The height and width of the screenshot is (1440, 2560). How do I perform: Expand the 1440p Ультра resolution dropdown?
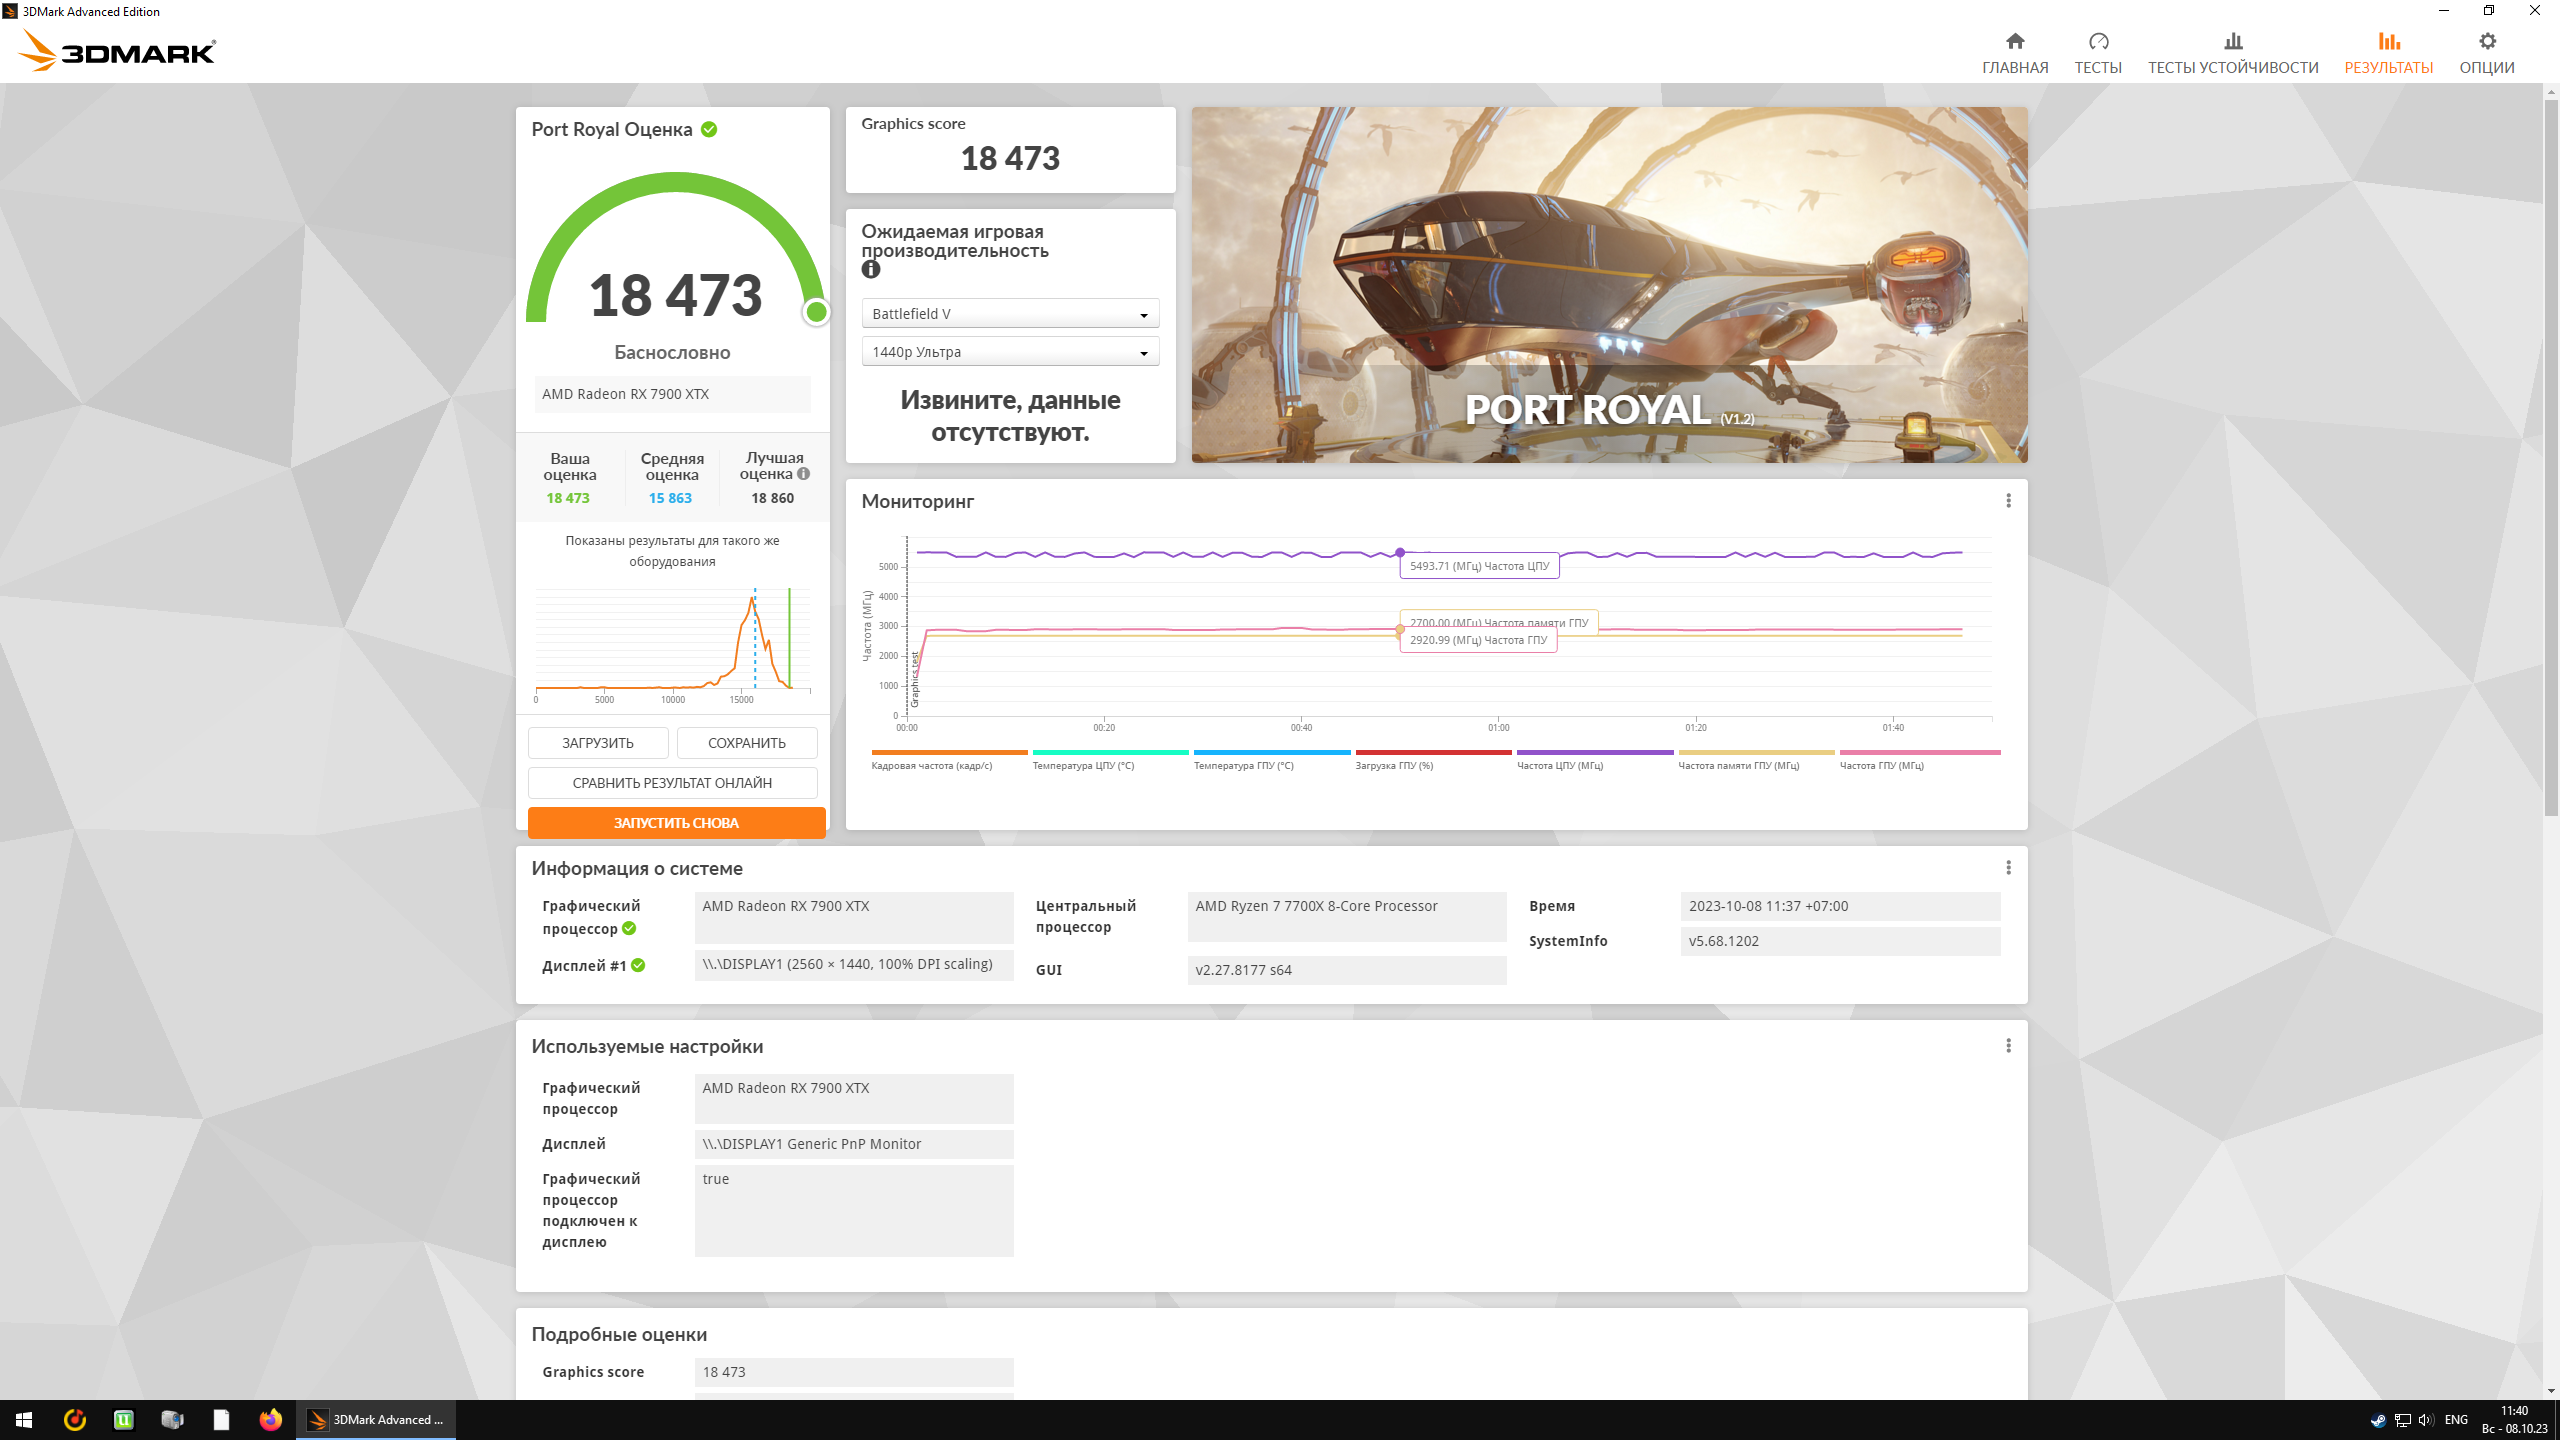(1010, 352)
